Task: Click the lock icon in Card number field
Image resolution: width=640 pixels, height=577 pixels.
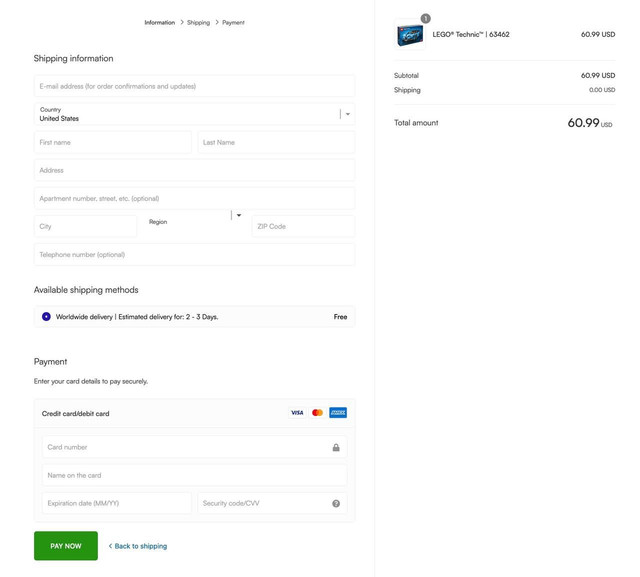Action: coord(336,447)
